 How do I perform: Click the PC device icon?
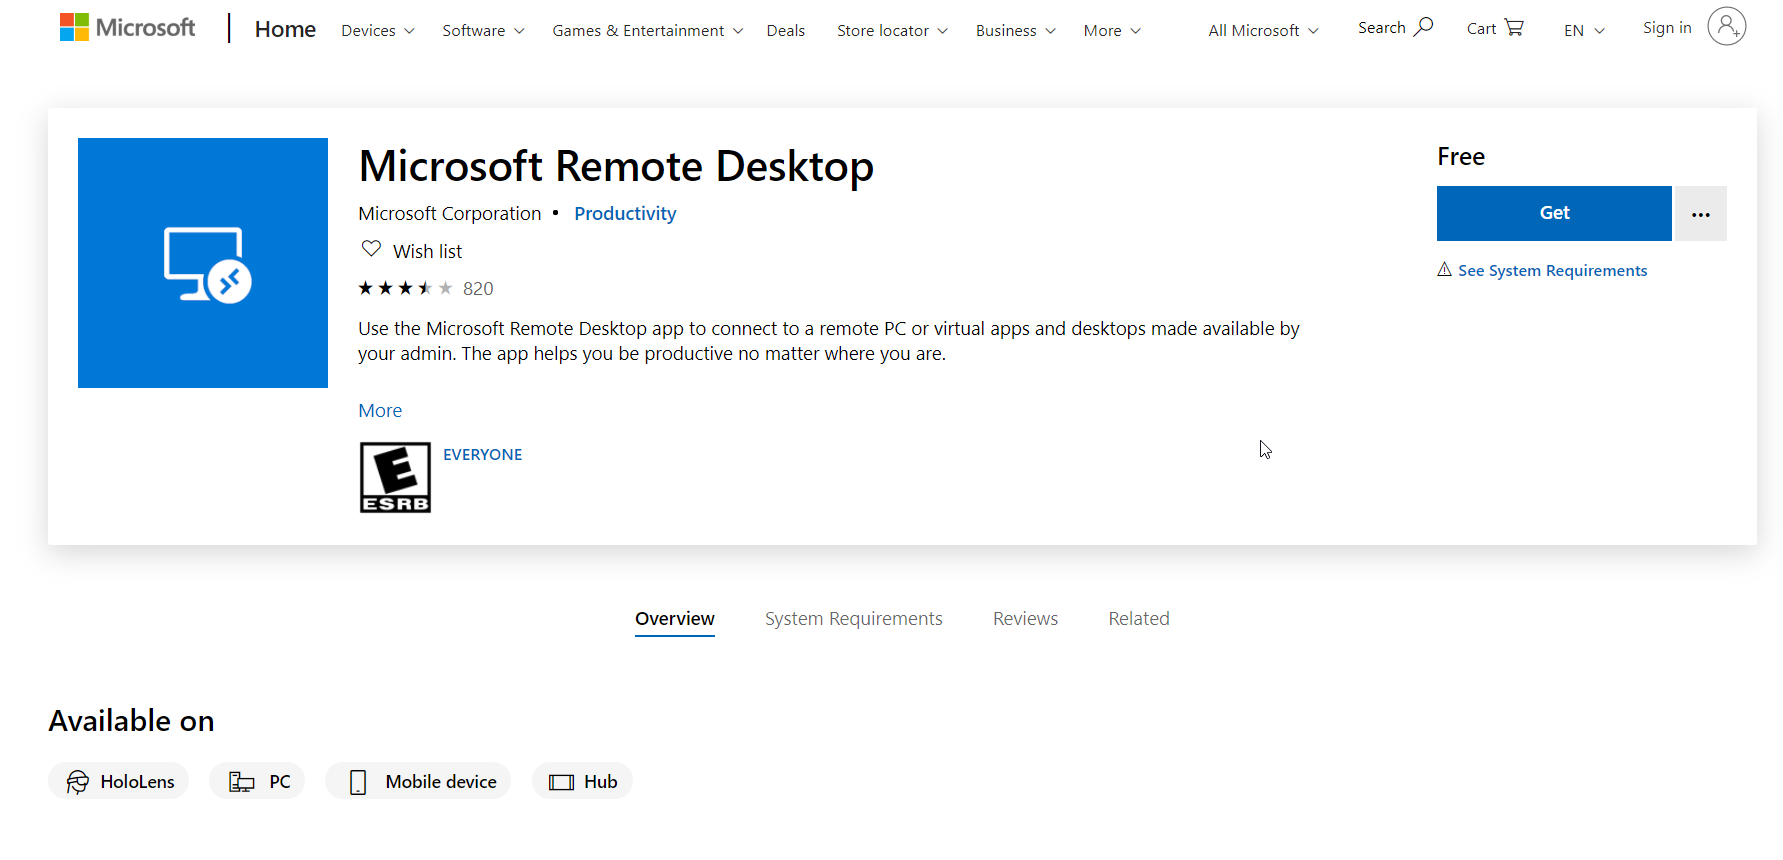click(x=241, y=782)
